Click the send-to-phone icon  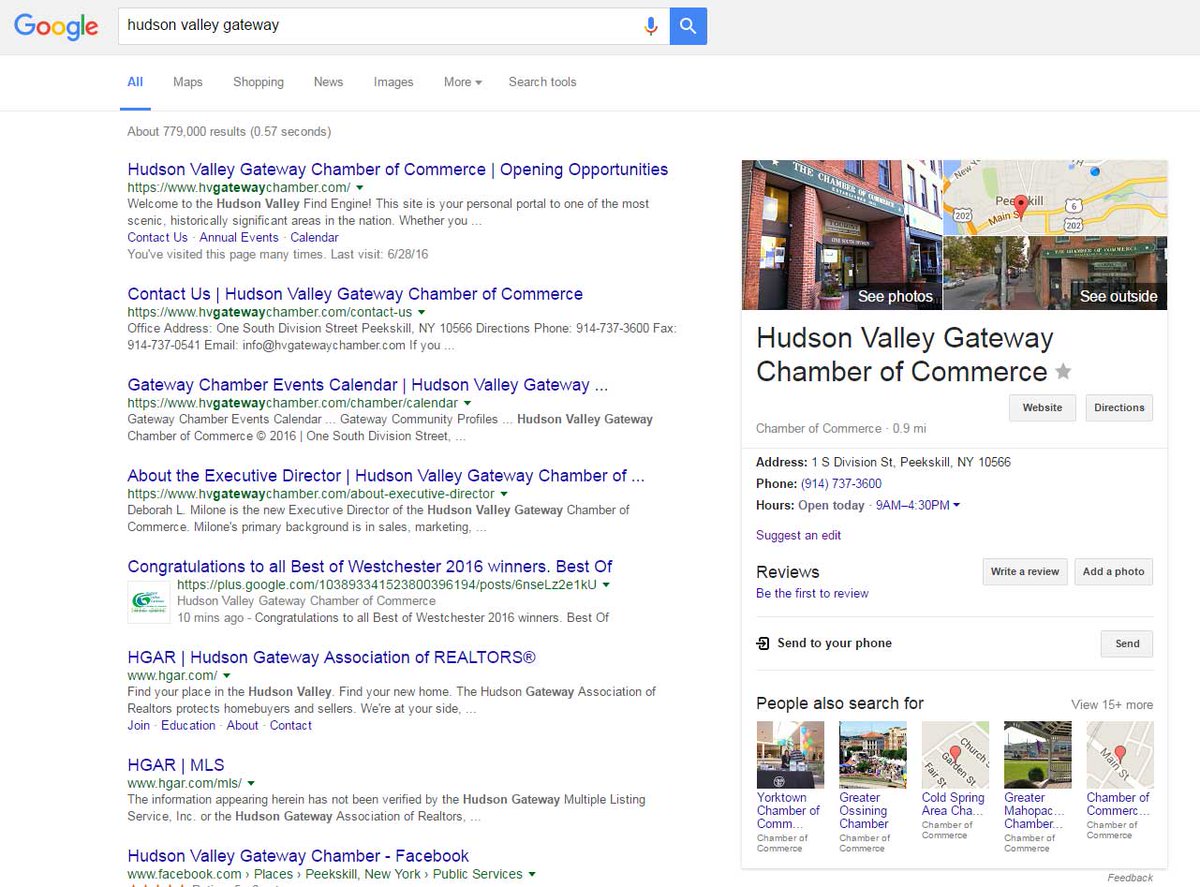point(764,643)
